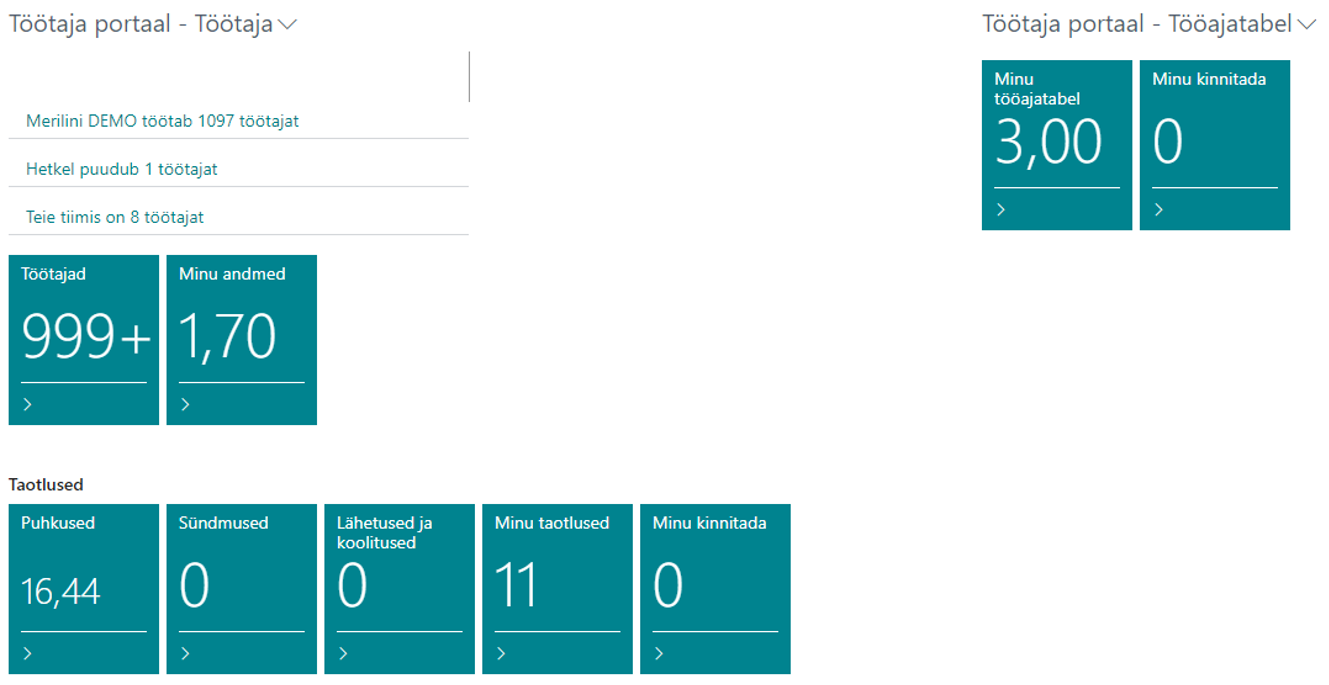Open the Minu tööajatabel tile
1329x685 pixels.
[x=1057, y=145]
